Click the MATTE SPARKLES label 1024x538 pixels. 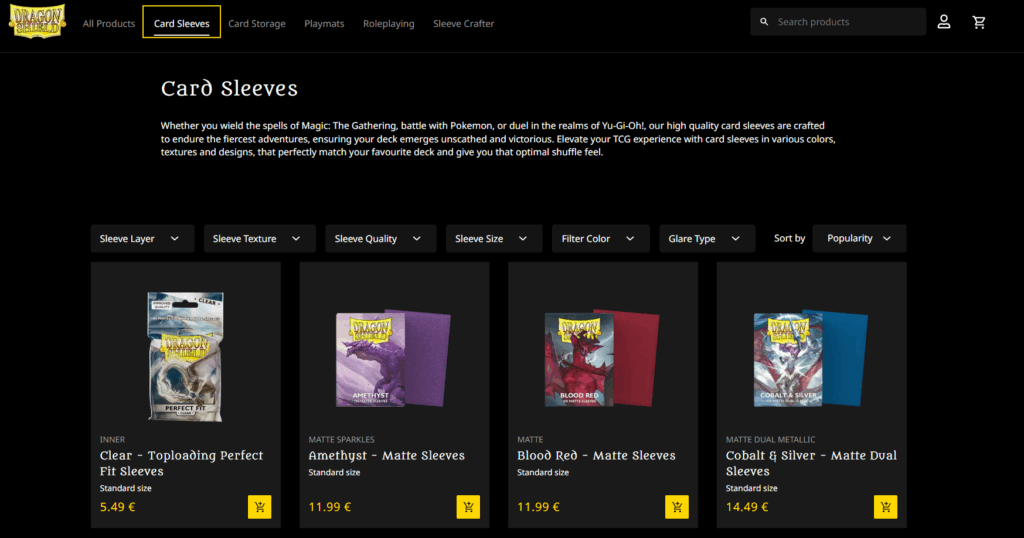coord(342,439)
